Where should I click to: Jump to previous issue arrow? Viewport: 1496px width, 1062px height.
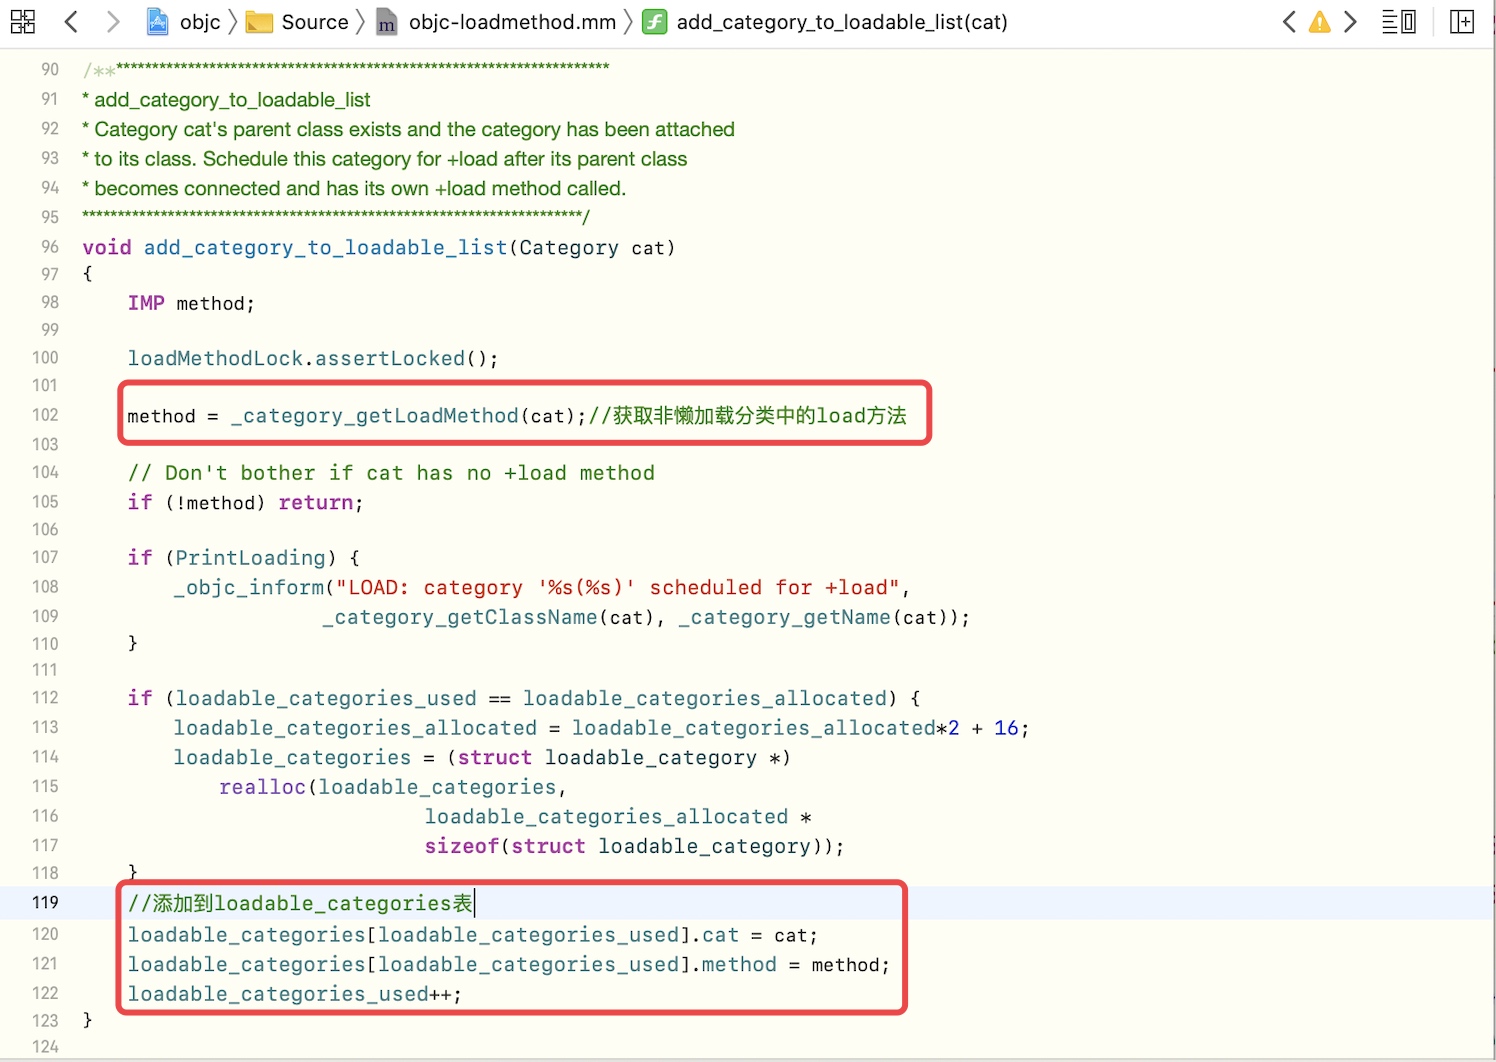pyautogui.click(x=1289, y=22)
